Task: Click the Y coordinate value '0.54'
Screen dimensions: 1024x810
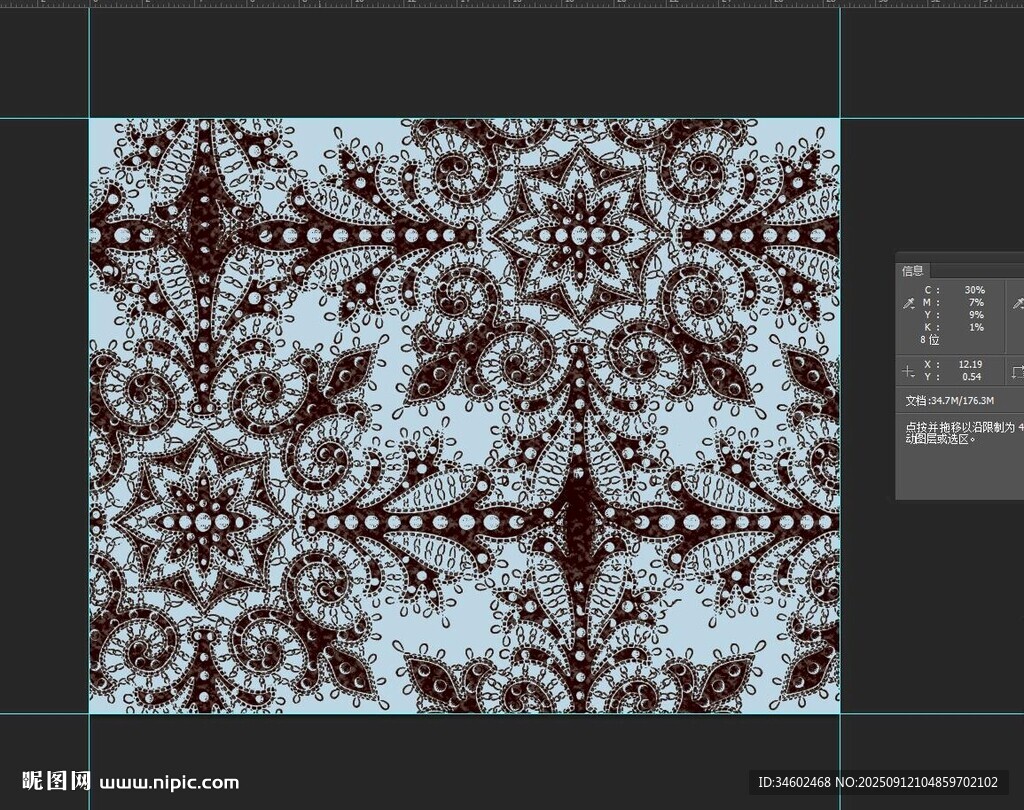Action: (972, 377)
